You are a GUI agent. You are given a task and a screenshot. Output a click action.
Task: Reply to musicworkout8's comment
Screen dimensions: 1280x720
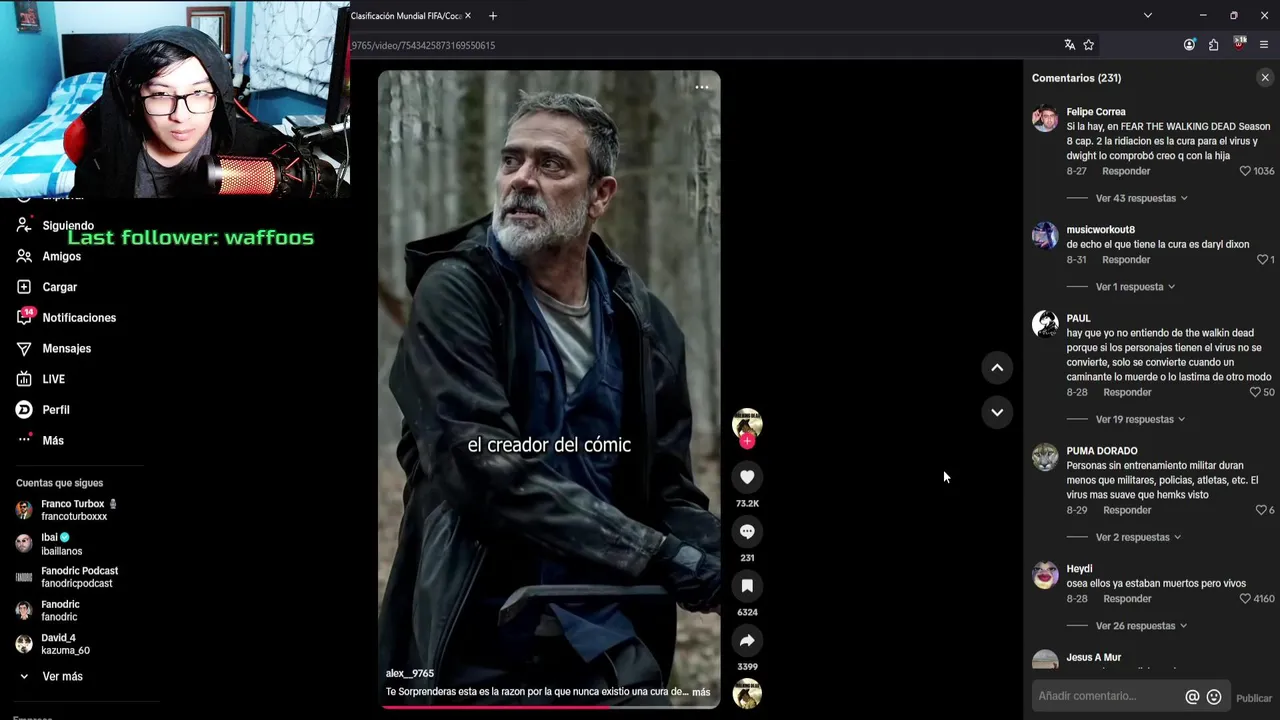[x=1126, y=260]
